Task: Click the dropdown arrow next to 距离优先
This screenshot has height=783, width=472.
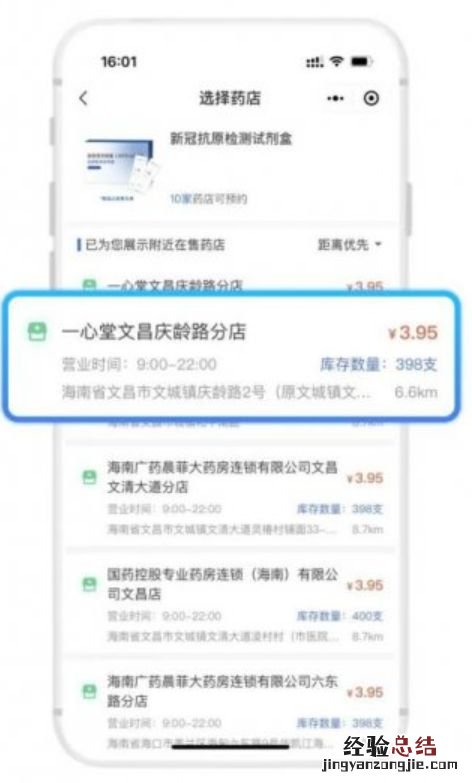Action: 378,245
